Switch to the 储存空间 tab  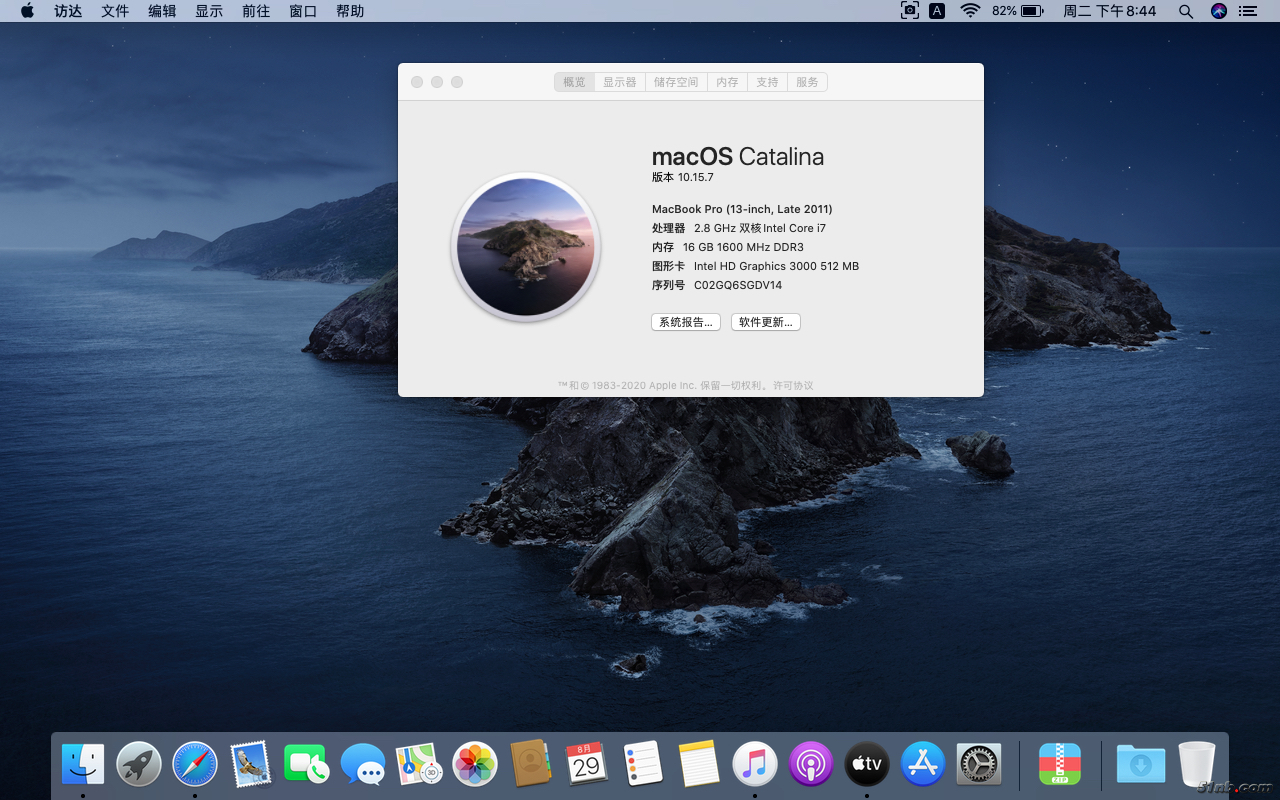(676, 82)
